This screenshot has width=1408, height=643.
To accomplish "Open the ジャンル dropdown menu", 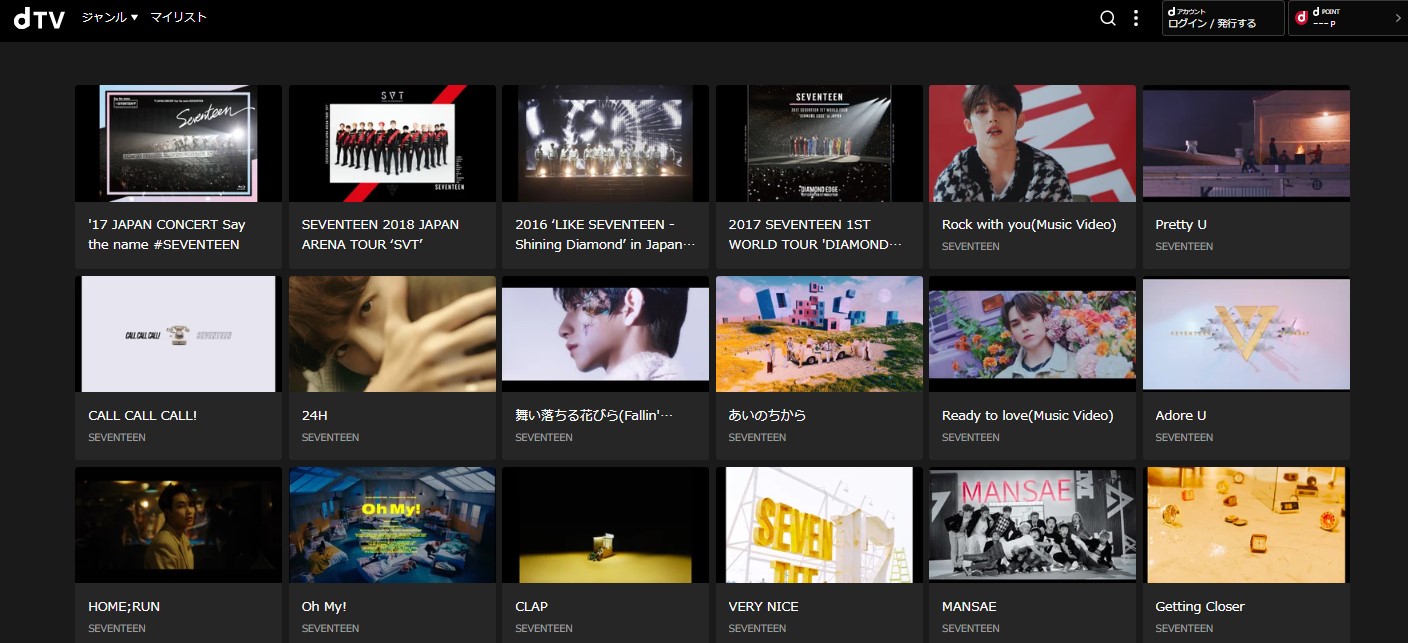I will click(x=110, y=17).
